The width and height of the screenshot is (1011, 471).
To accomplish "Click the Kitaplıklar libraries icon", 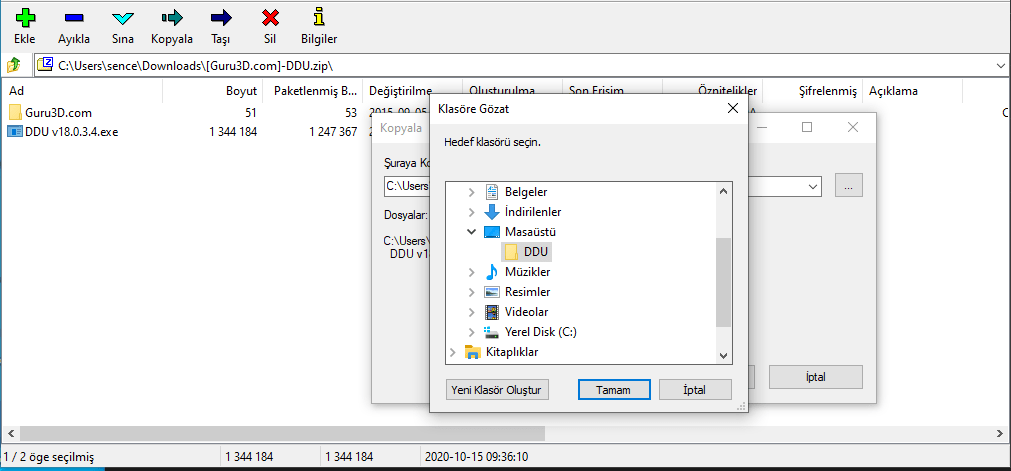I will 473,352.
